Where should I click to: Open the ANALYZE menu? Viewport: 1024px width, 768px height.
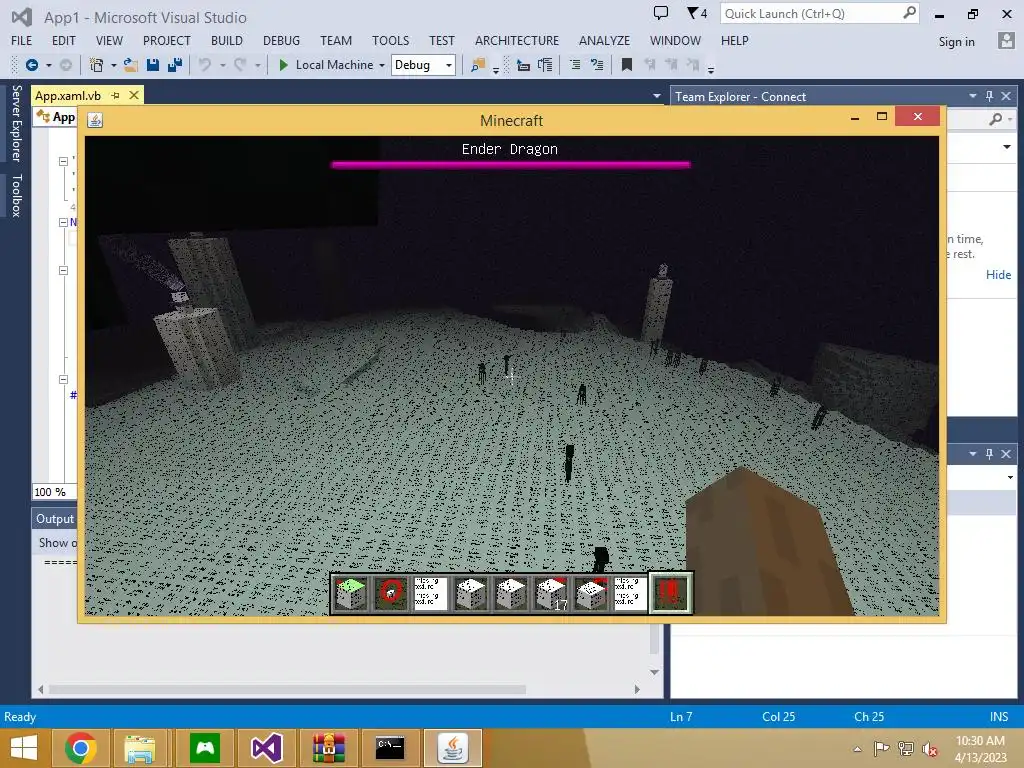tap(604, 40)
